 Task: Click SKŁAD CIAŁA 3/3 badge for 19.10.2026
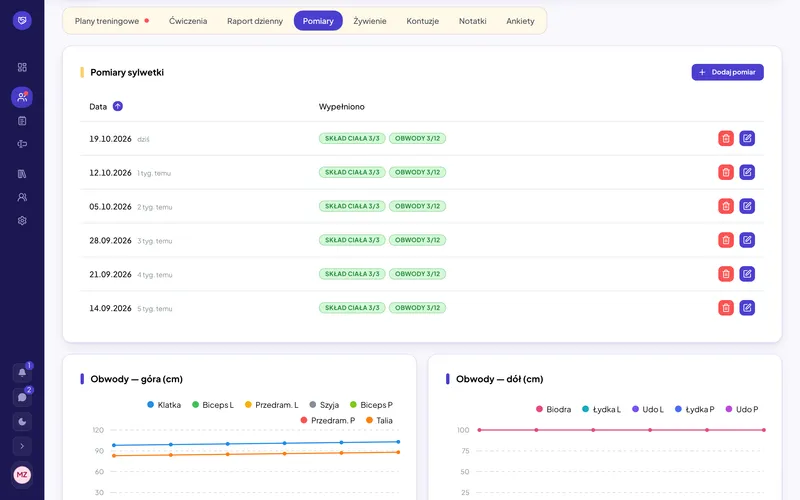click(352, 138)
